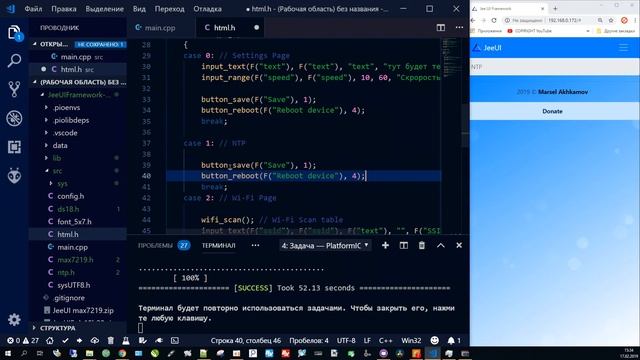The height and width of the screenshot is (360, 640).
Task: Click the Donate link in browser page
Action: (552, 111)
